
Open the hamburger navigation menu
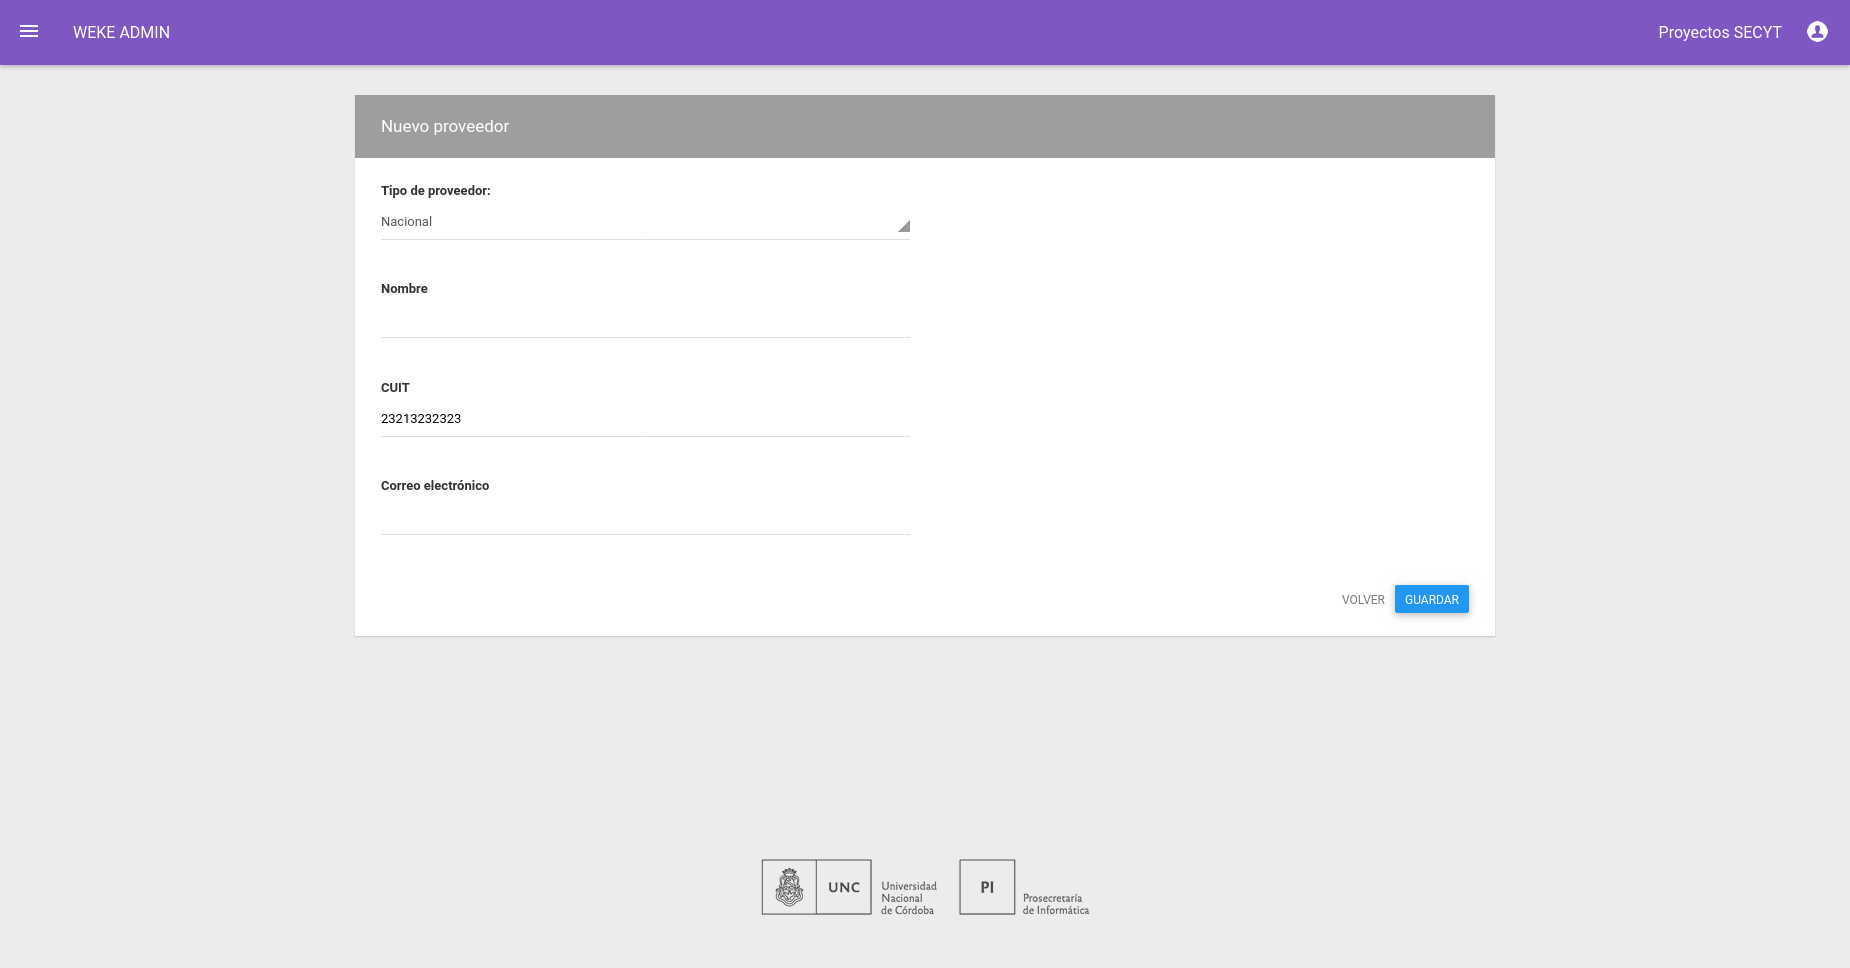tap(29, 32)
